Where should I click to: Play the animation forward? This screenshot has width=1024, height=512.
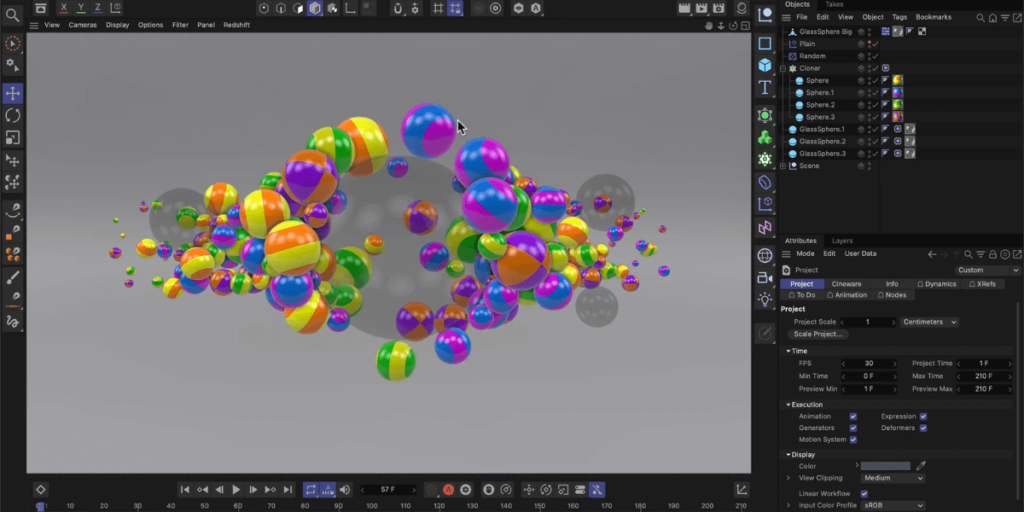[236, 490]
